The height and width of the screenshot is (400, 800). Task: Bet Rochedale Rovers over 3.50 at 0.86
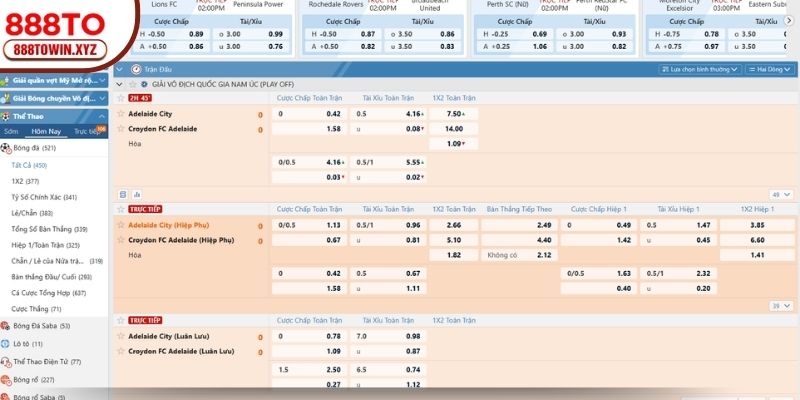point(423,34)
